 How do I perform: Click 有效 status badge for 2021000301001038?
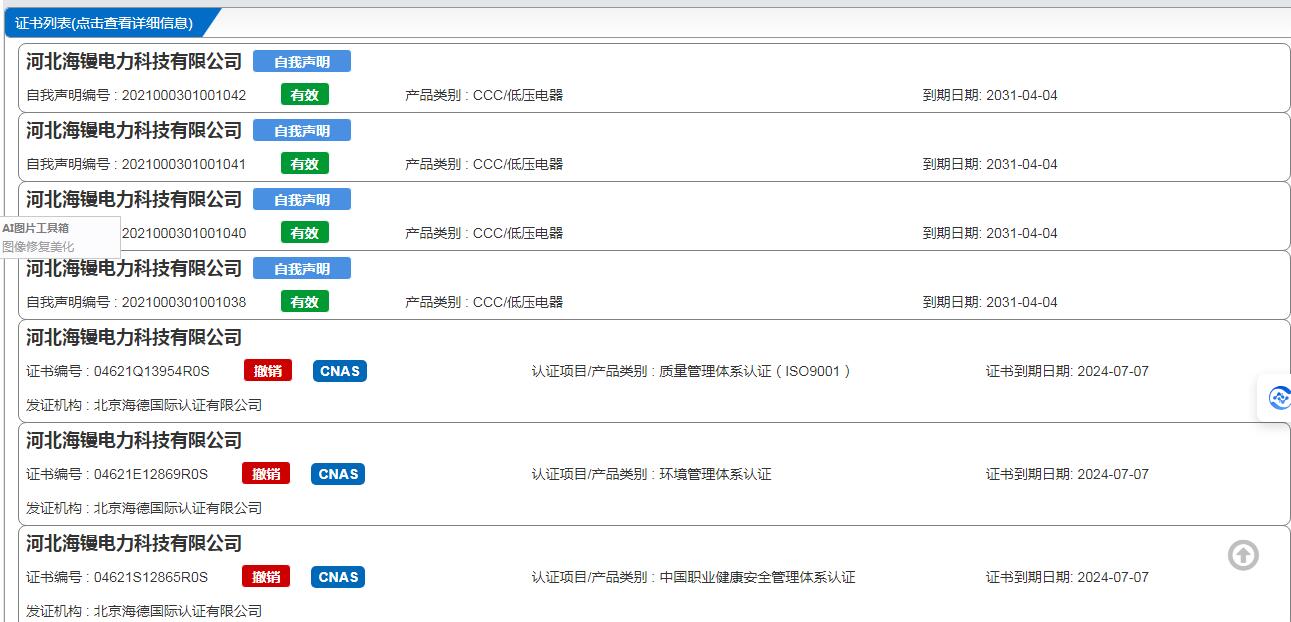(304, 302)
